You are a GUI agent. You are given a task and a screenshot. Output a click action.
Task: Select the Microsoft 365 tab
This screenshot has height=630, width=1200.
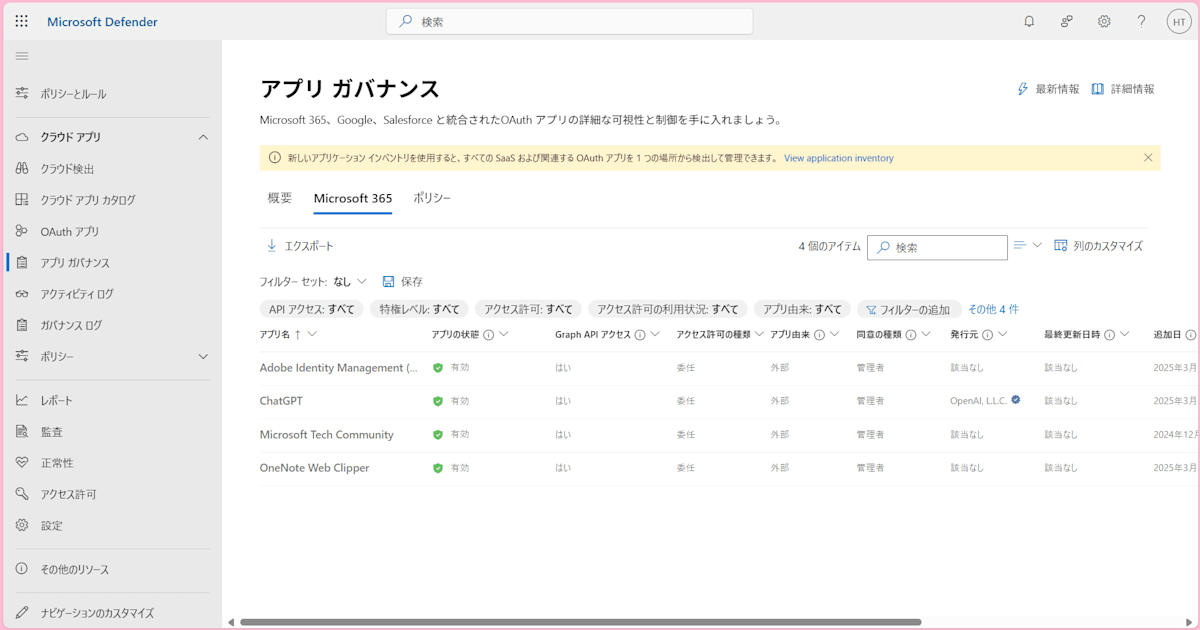click(x=353, y=198)
